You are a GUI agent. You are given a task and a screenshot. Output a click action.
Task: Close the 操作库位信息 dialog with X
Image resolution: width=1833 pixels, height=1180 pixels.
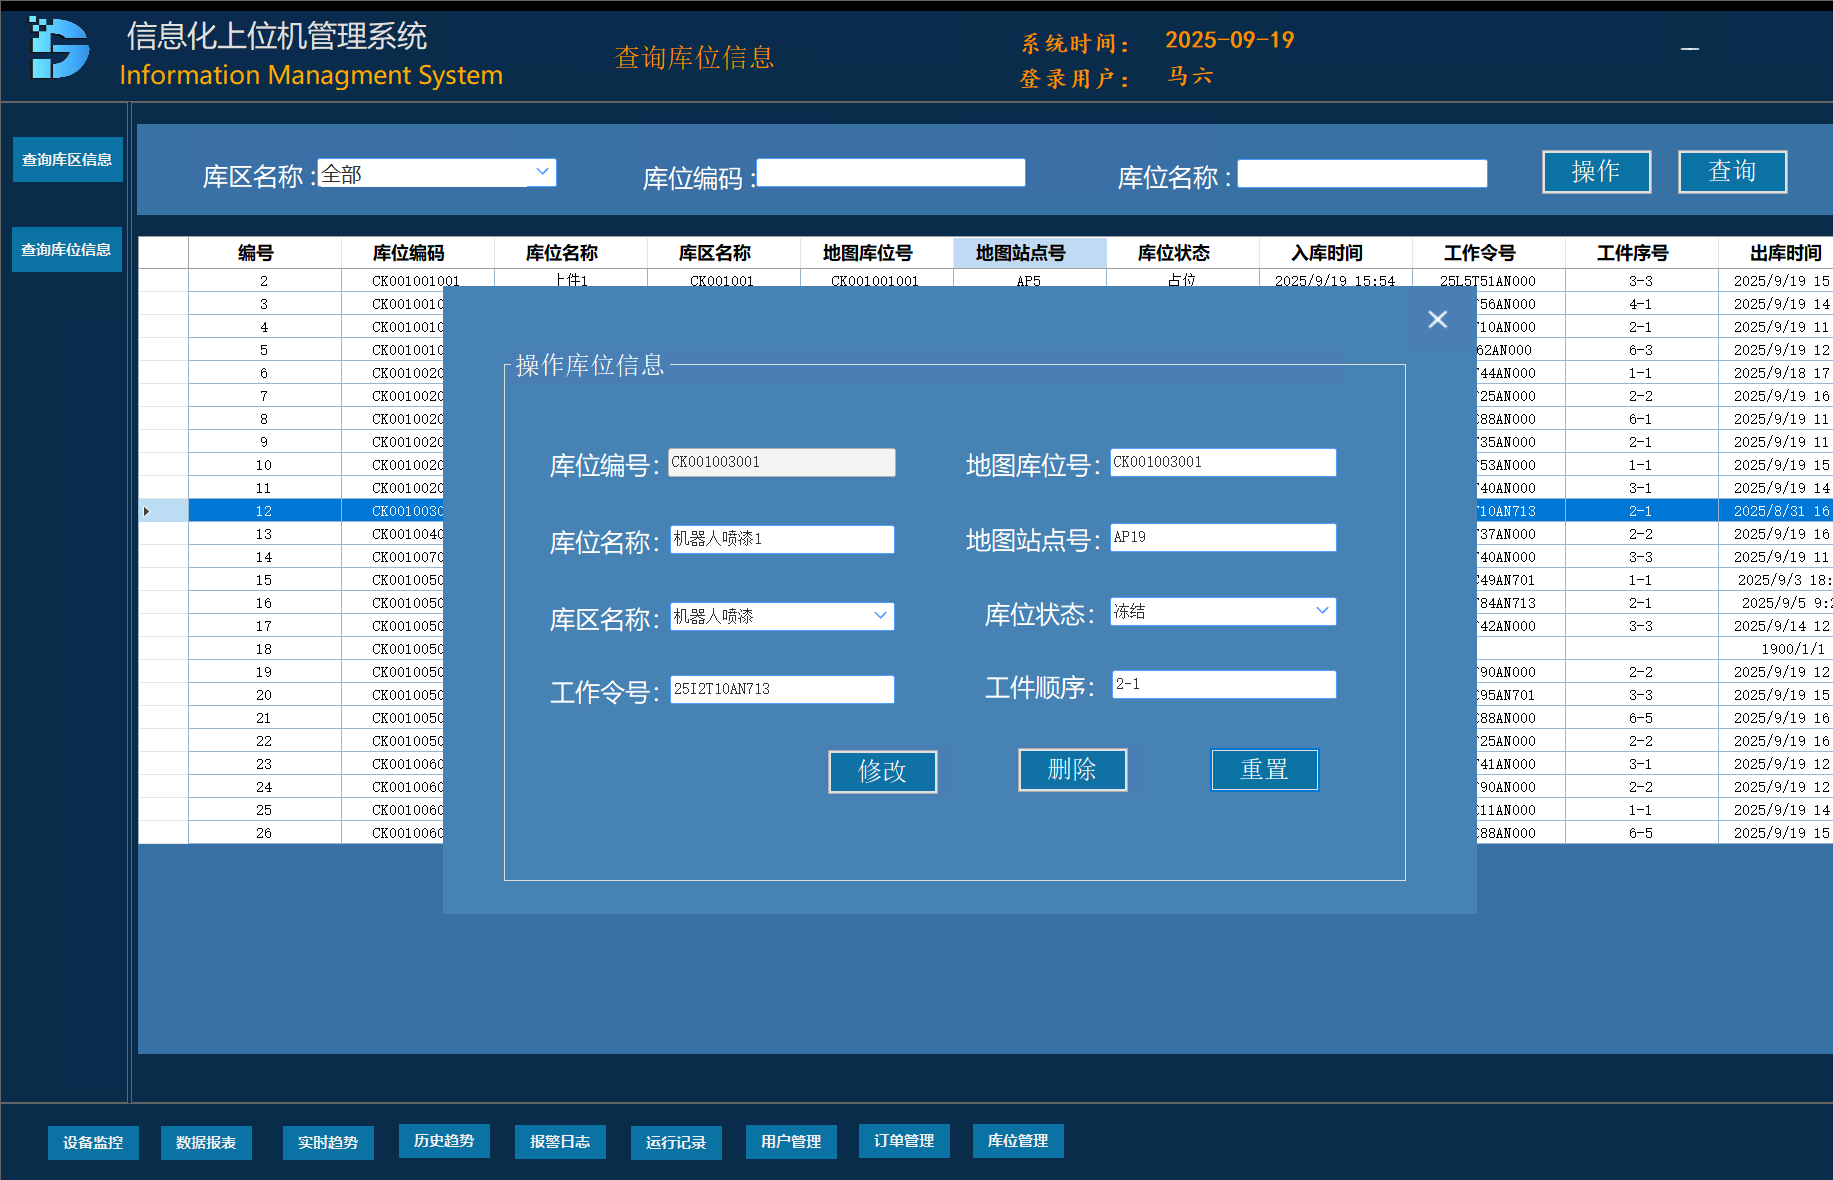[1438, 319]
